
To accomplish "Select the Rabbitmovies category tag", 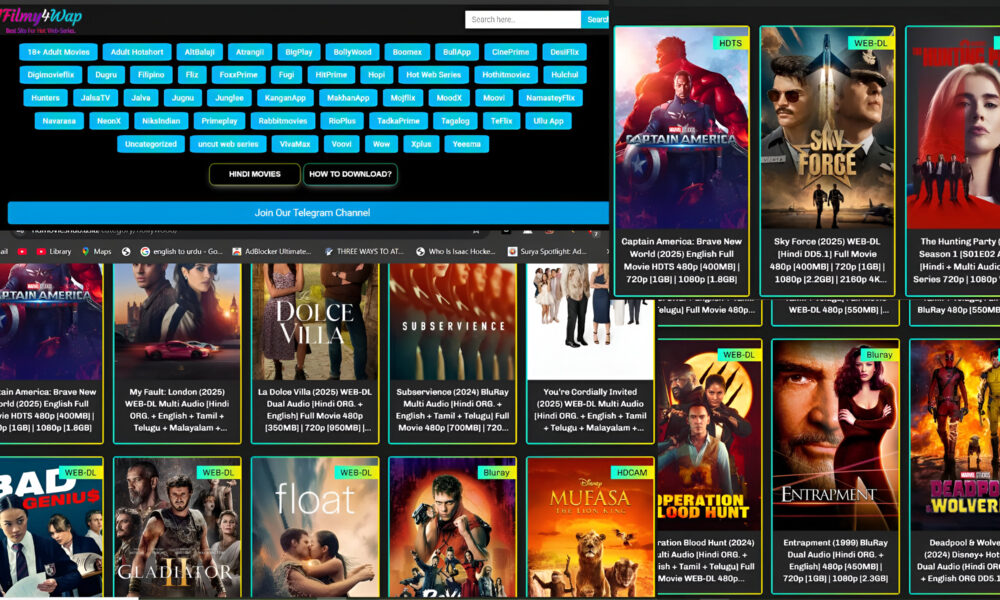I will [283, 121].
